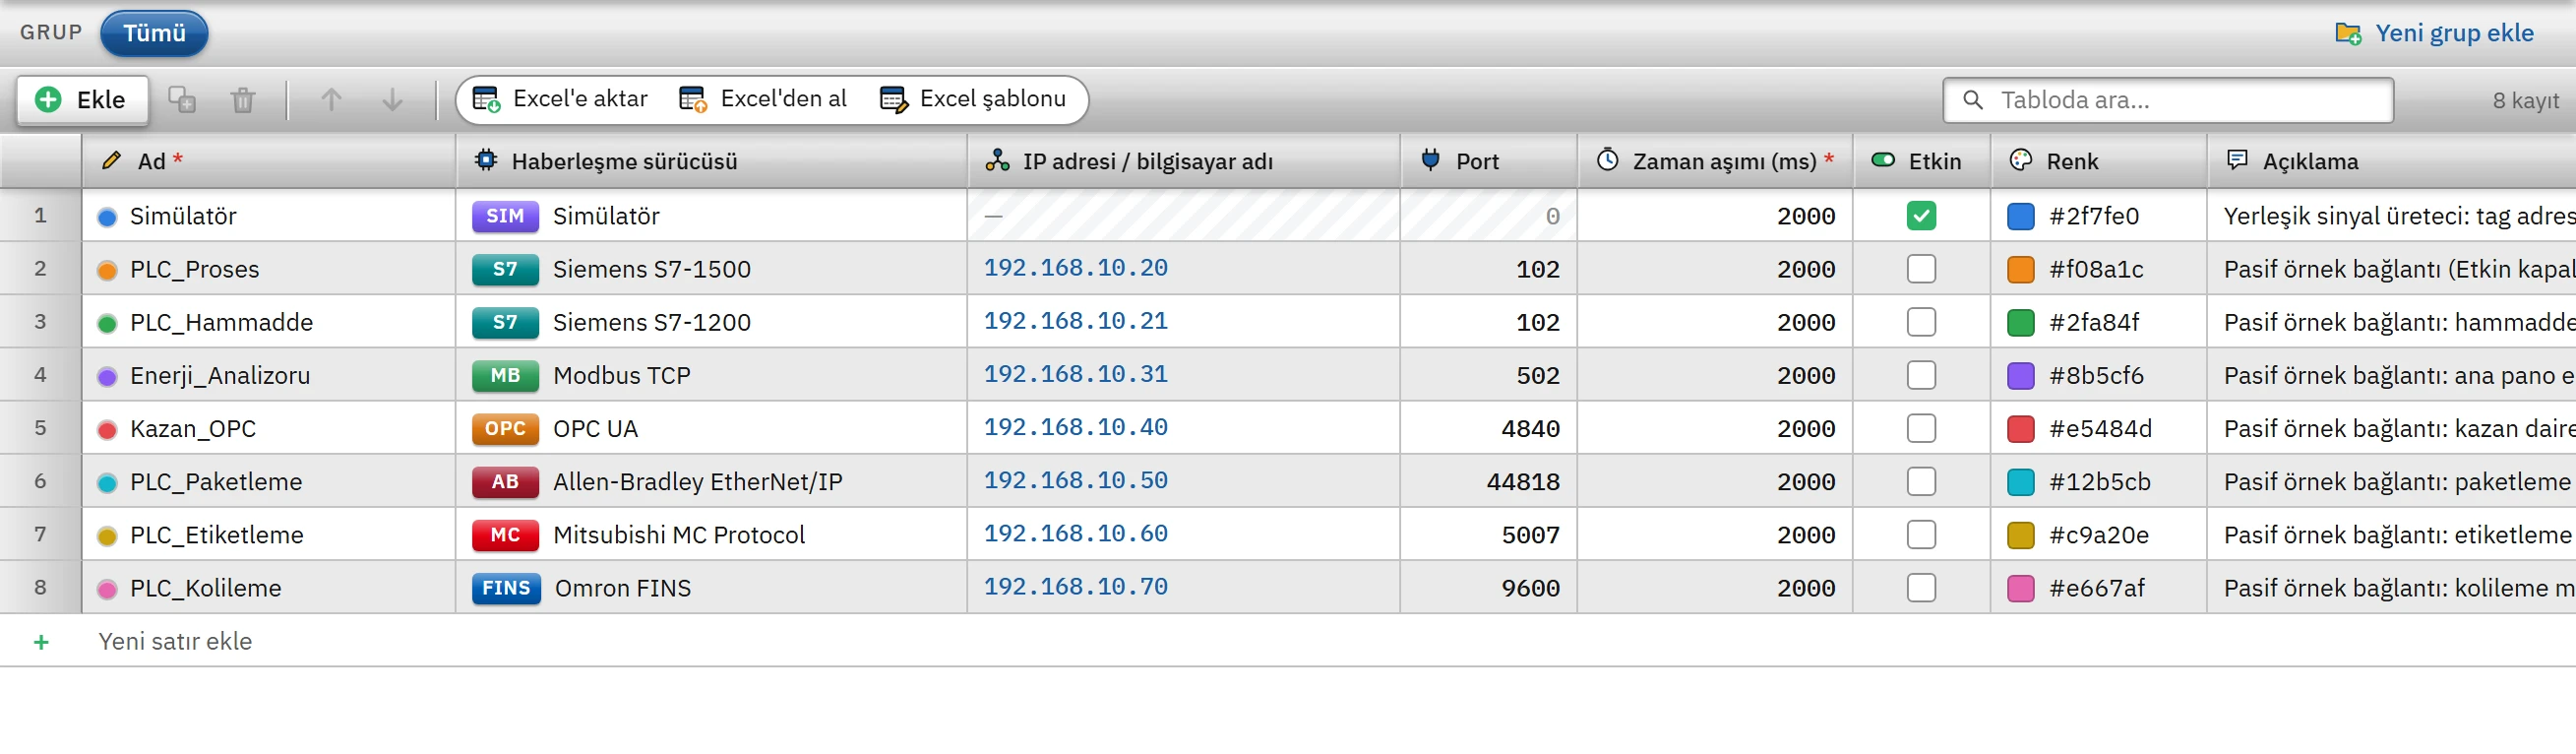The image size is (2576, 754).
Task: Click the AB badge for Allen-Bradley
Action: 505,481
